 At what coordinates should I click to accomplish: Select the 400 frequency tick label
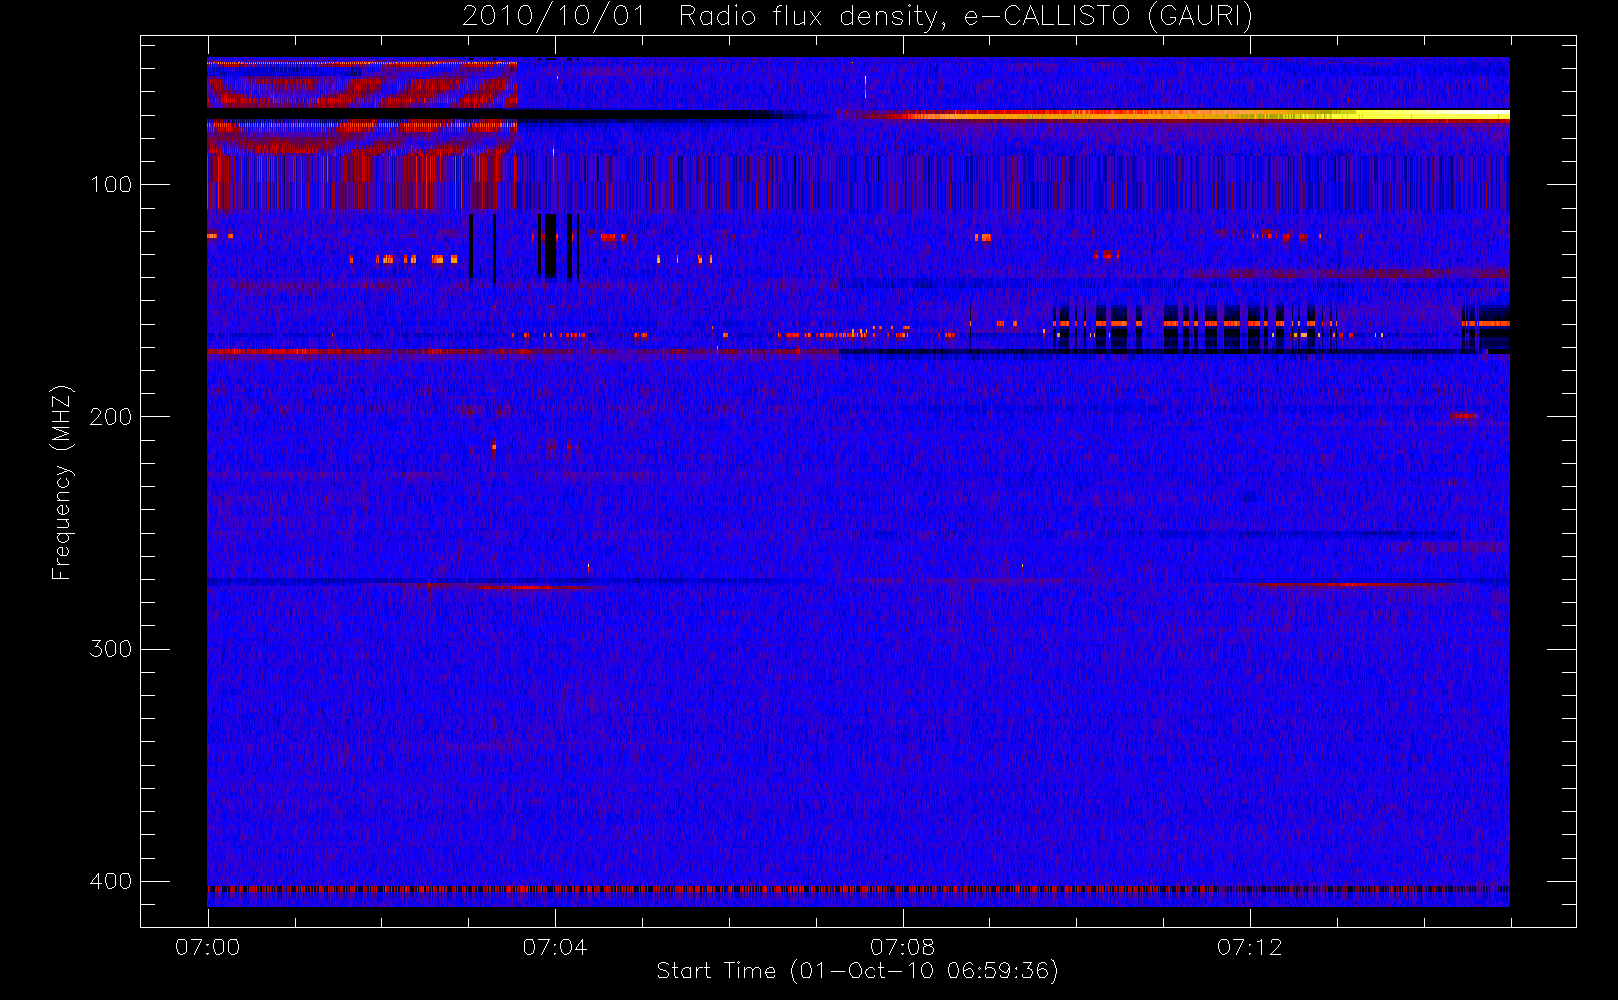[111, 881]
